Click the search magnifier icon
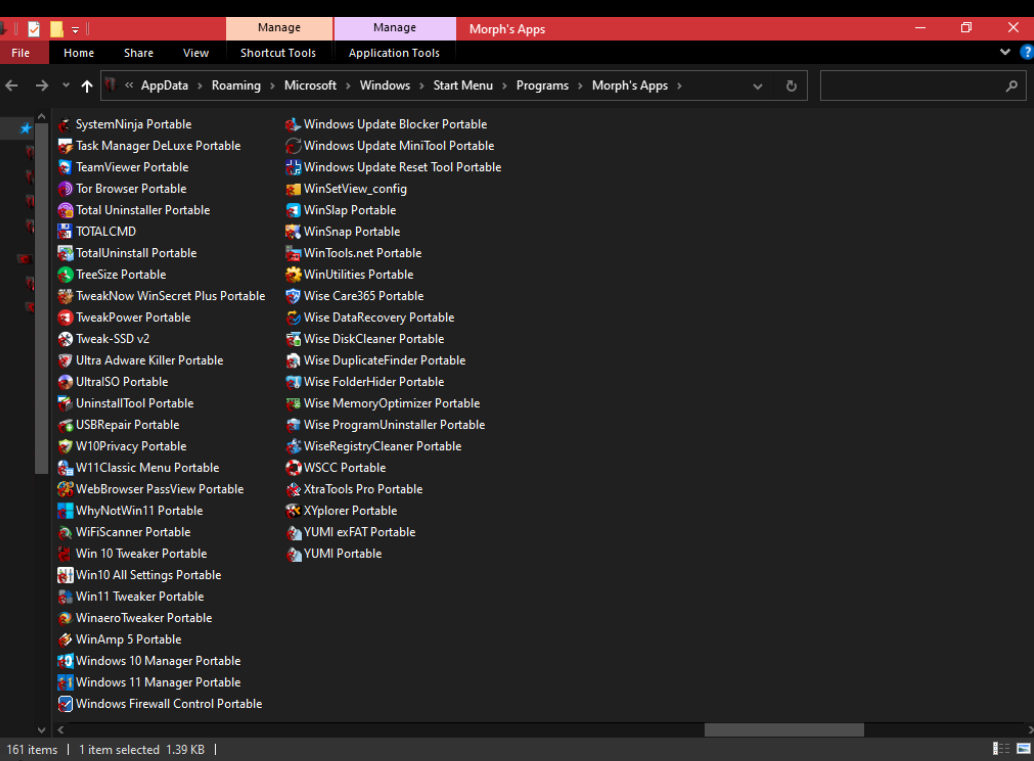 coord(1011,86)
